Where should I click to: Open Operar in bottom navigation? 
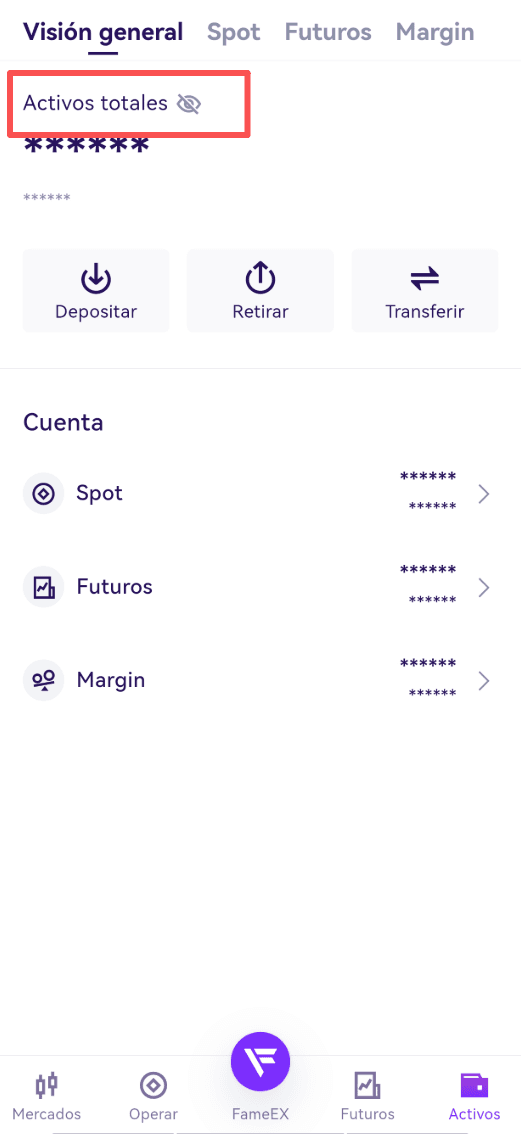pyautogui.click(x=153, y=1096)
